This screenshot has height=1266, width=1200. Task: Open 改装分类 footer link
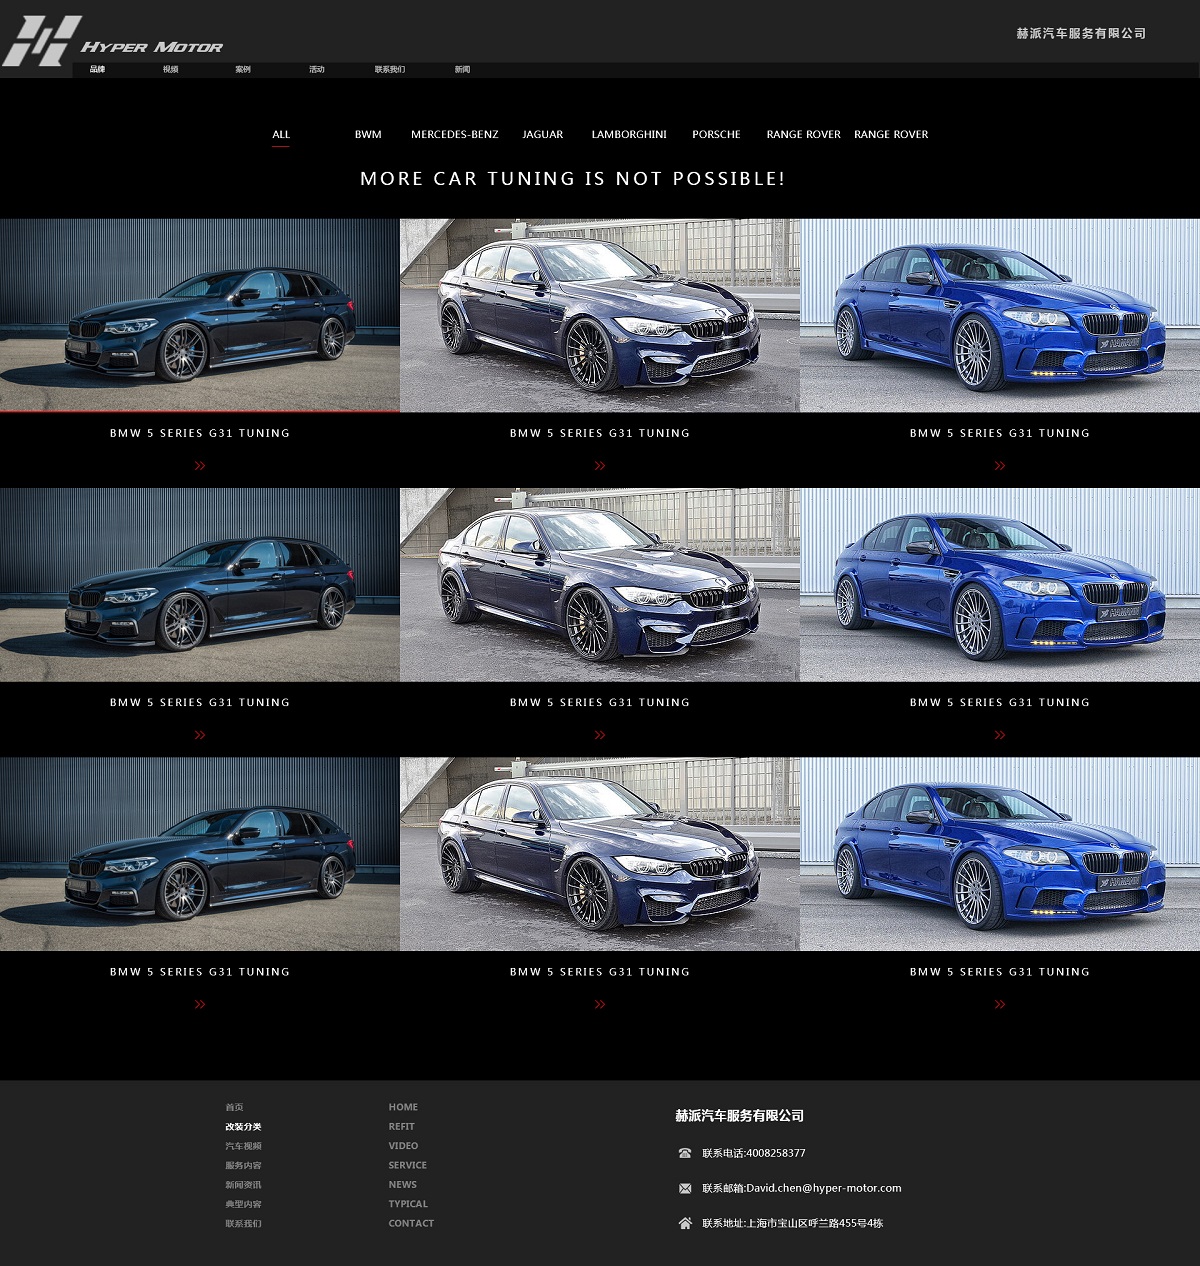243,1126
